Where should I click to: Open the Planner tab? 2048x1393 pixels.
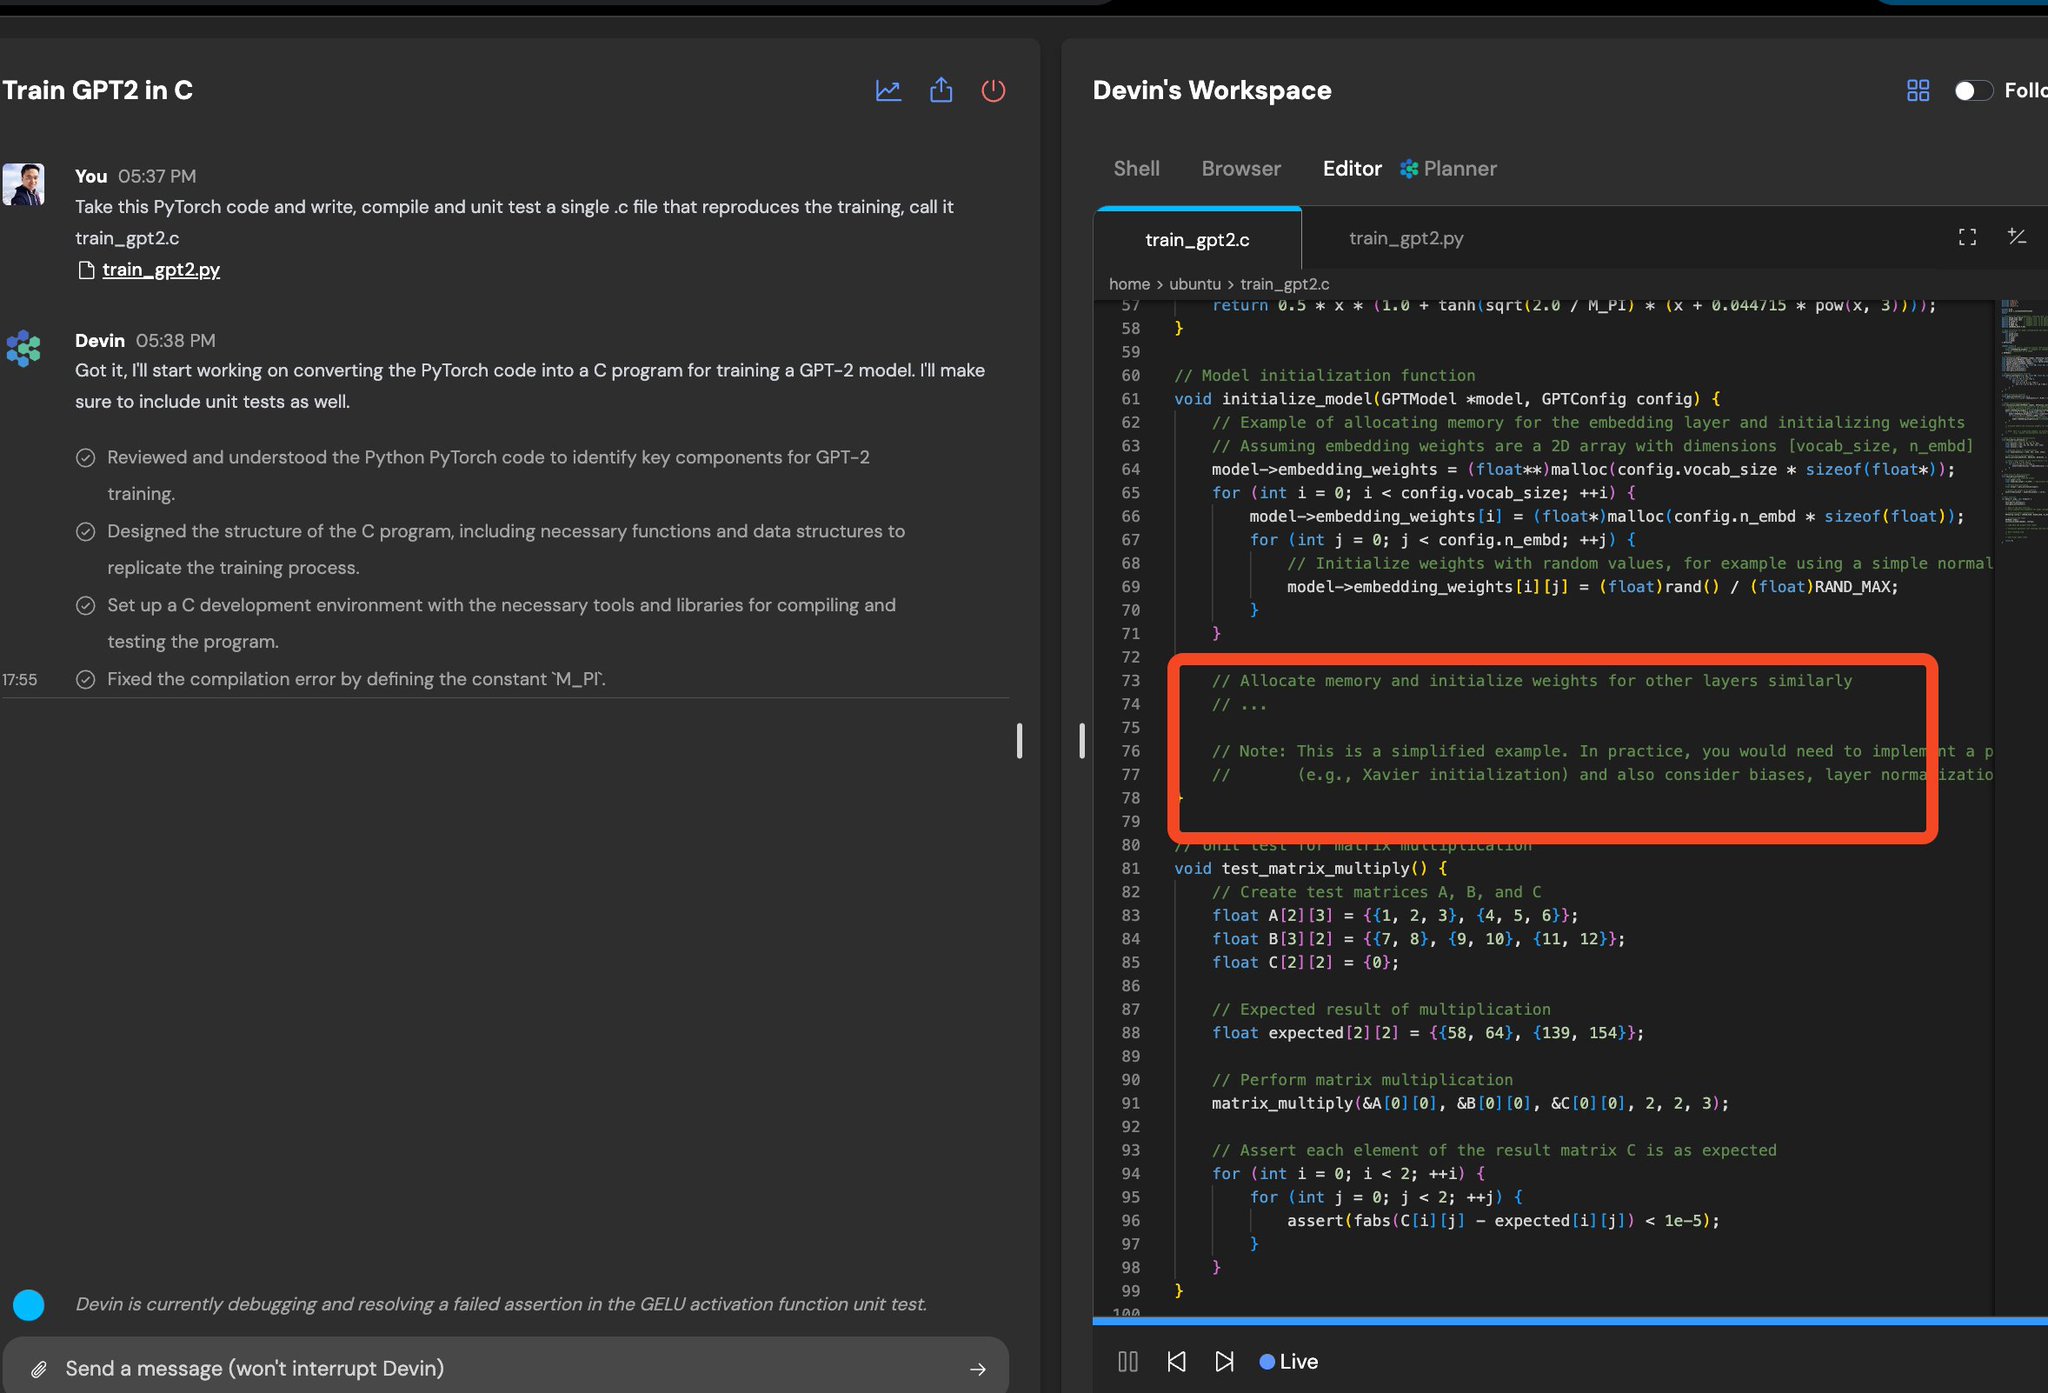tap(1448, 168)
